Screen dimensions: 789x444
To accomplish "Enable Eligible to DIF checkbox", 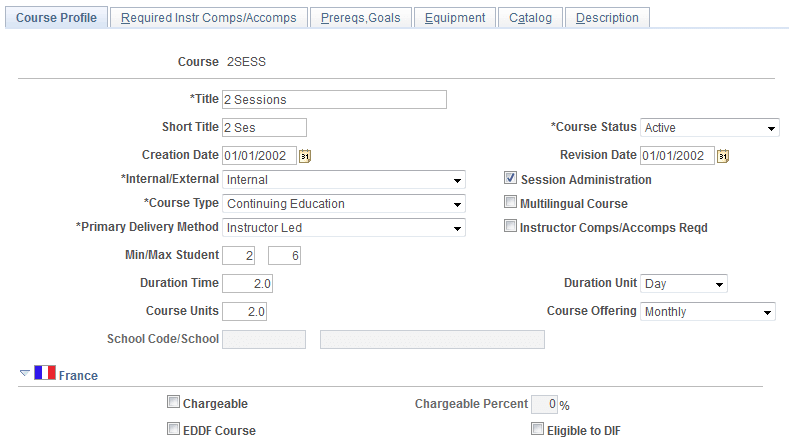I will (537, 429).
